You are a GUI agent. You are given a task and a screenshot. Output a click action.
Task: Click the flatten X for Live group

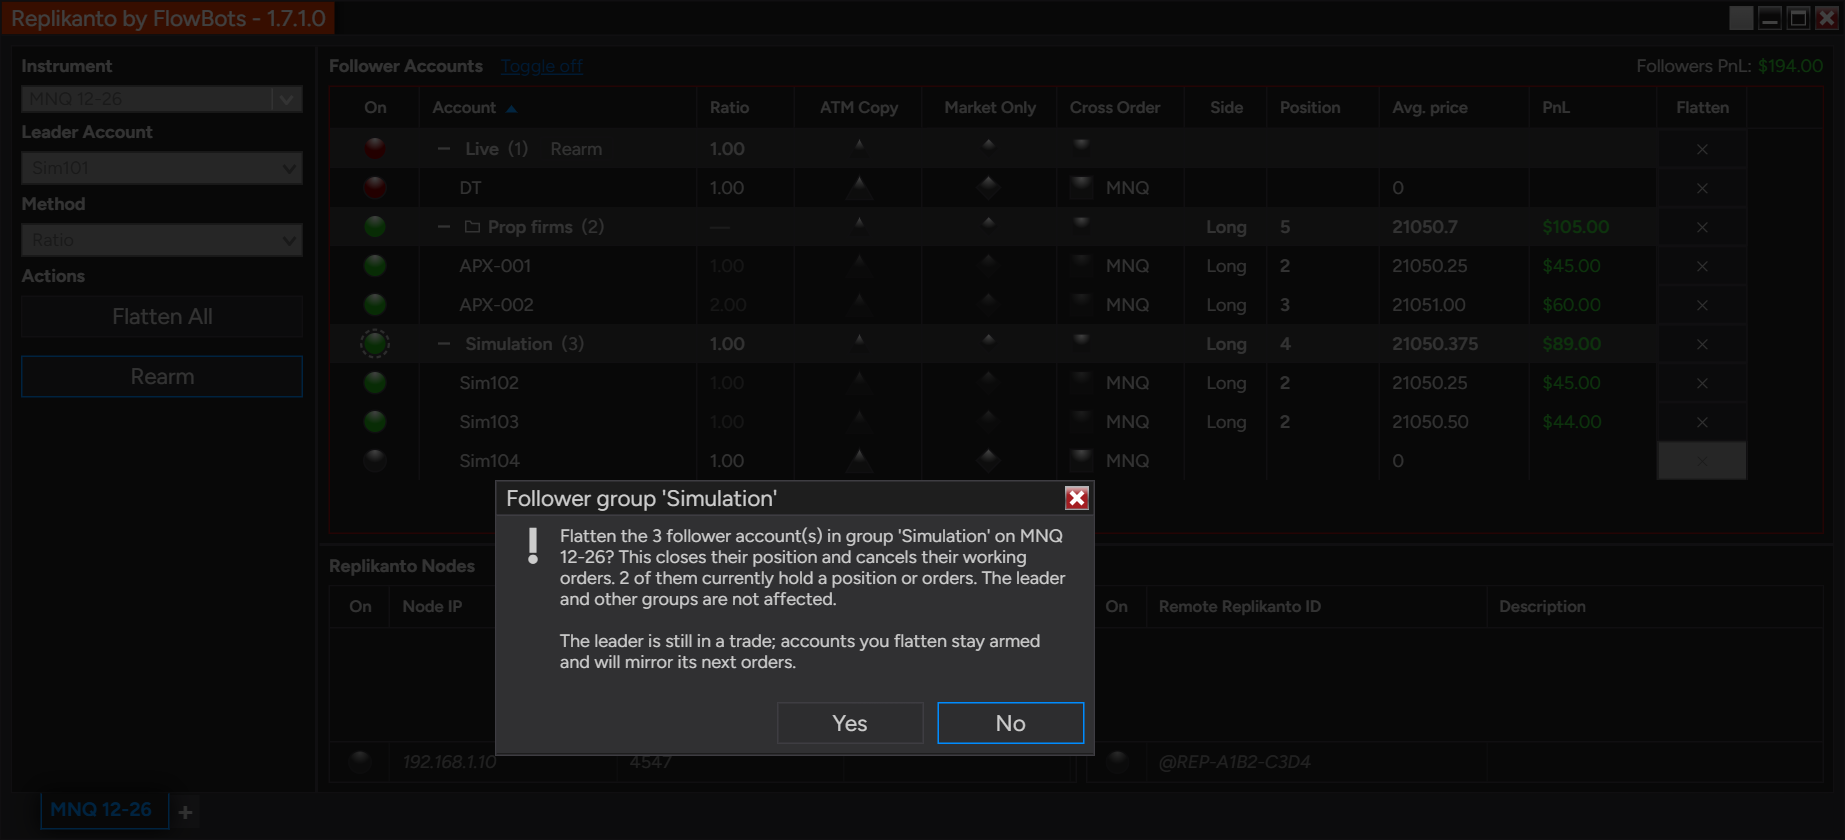point(1702,149)
